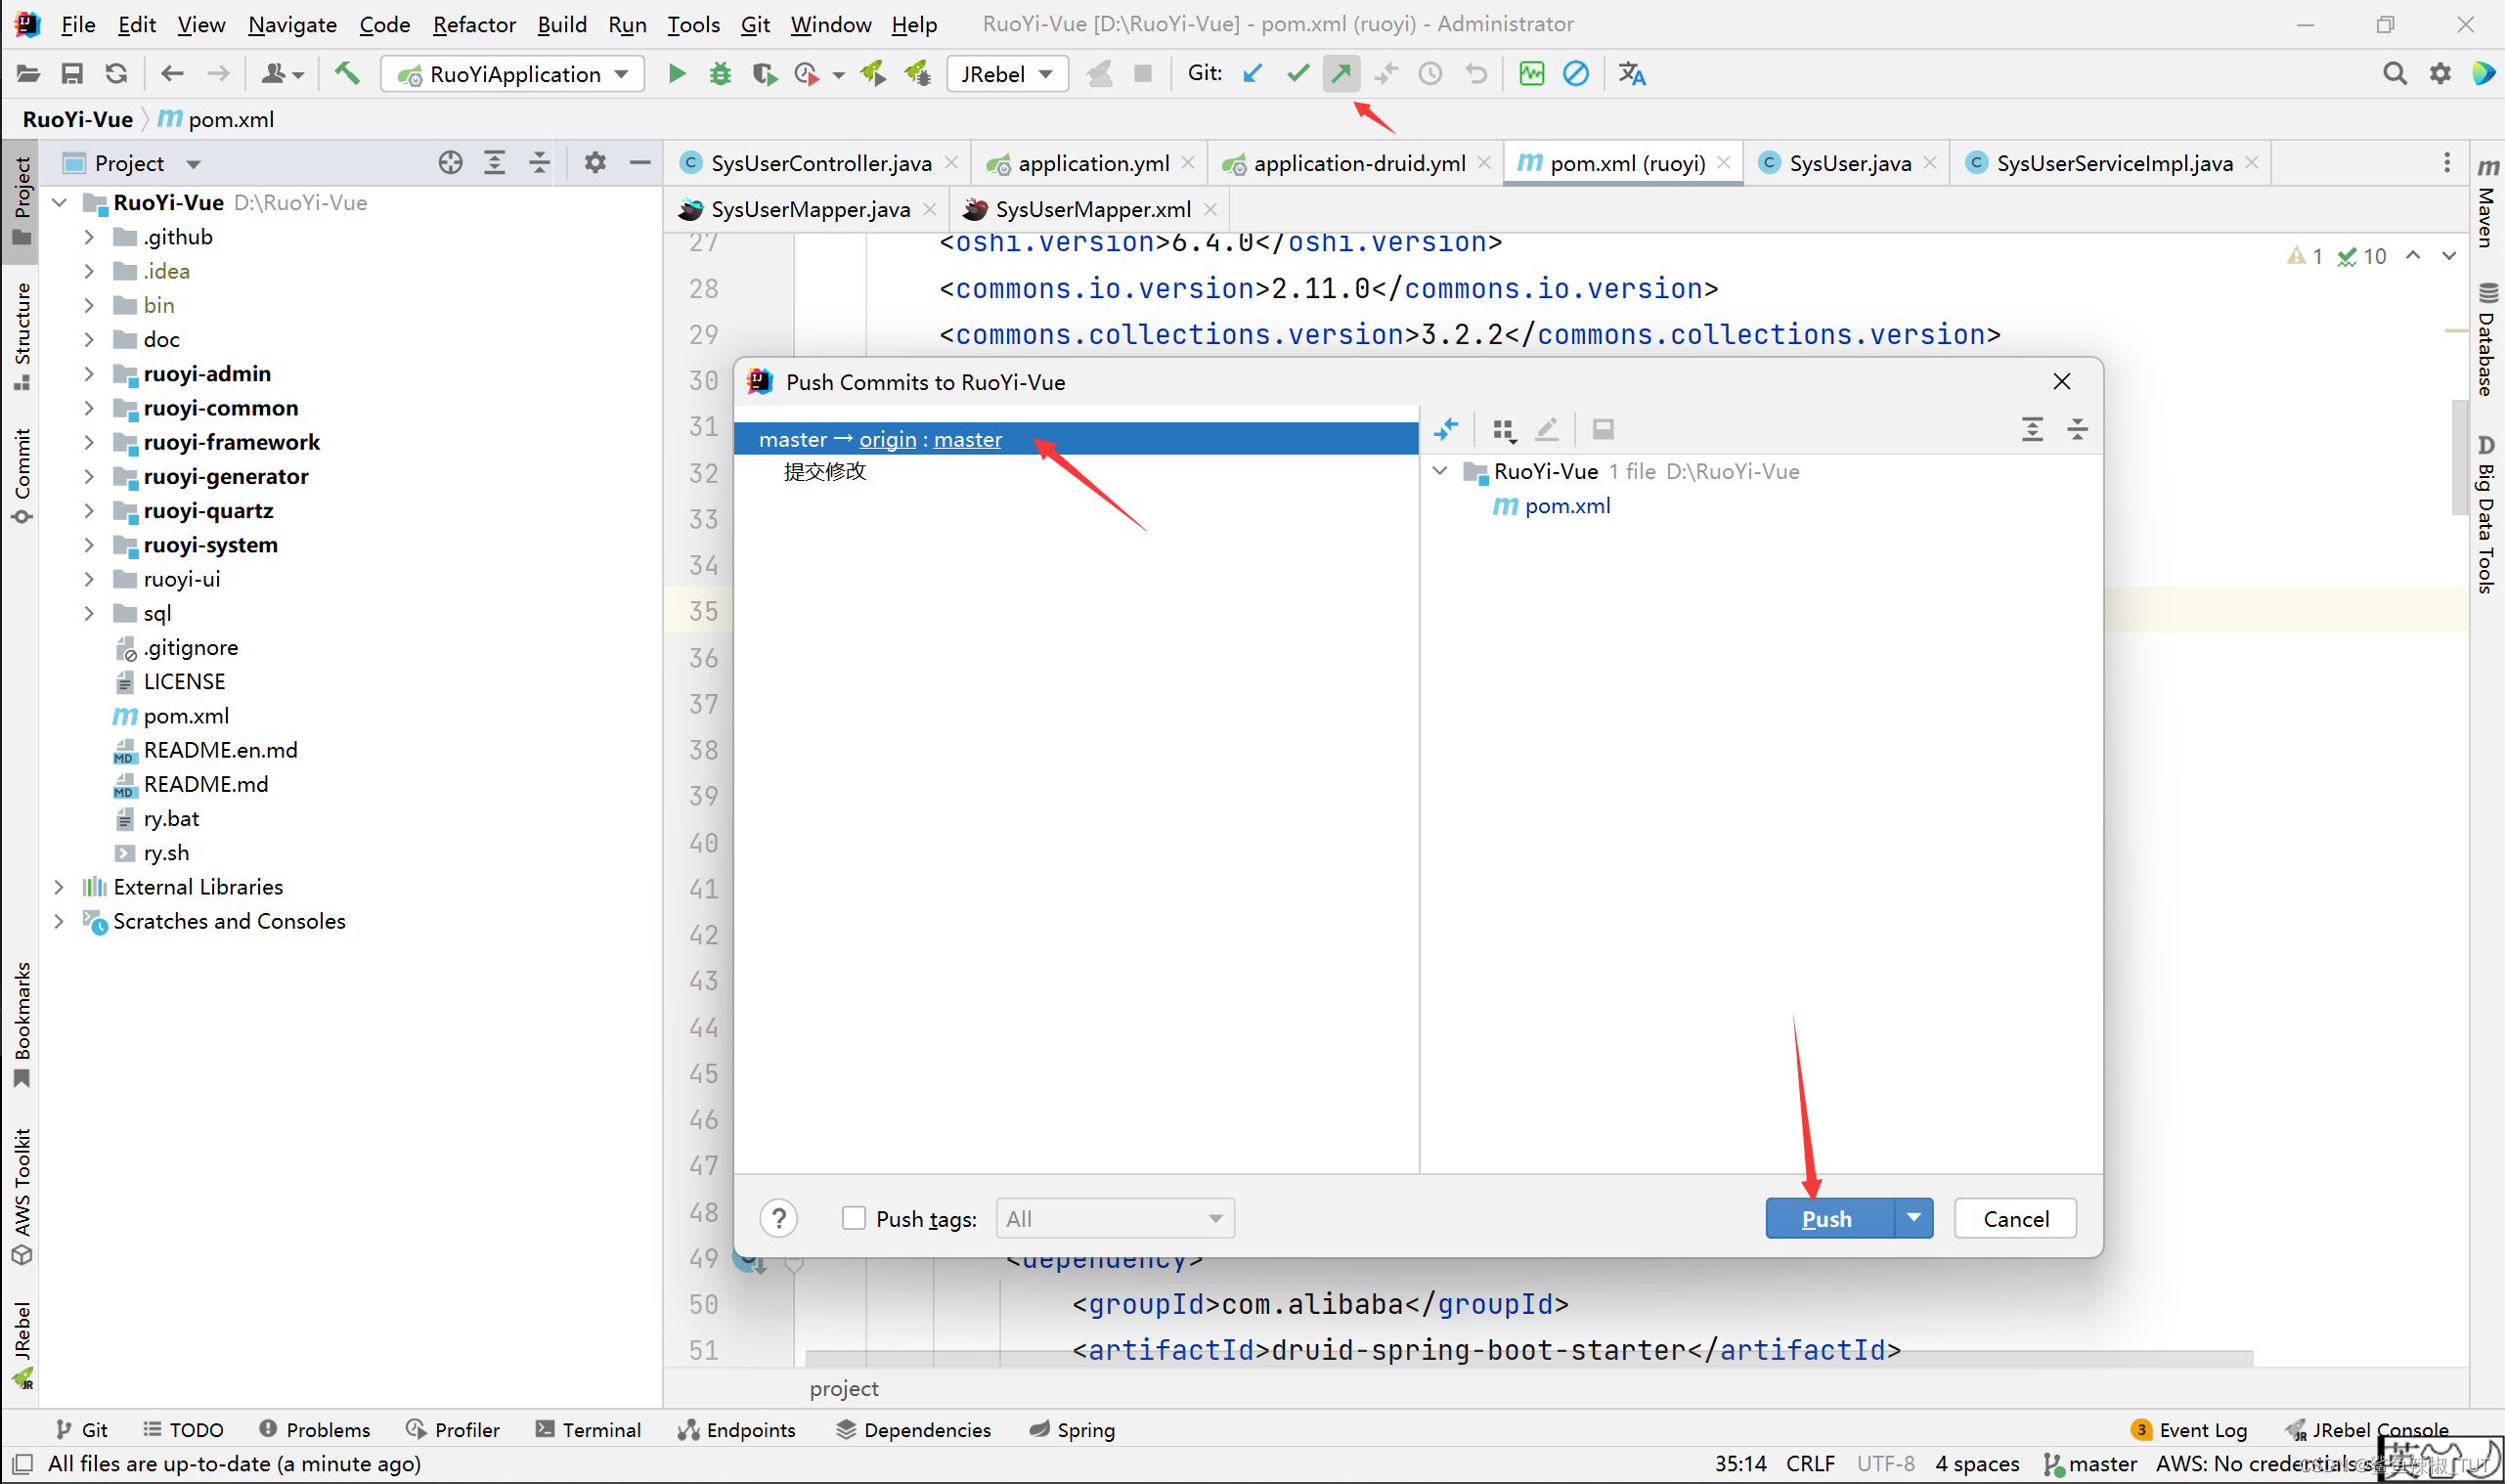Open the RuoYiApplication run configuration dropdown
2505x1484 pixels.
(513, 74)
